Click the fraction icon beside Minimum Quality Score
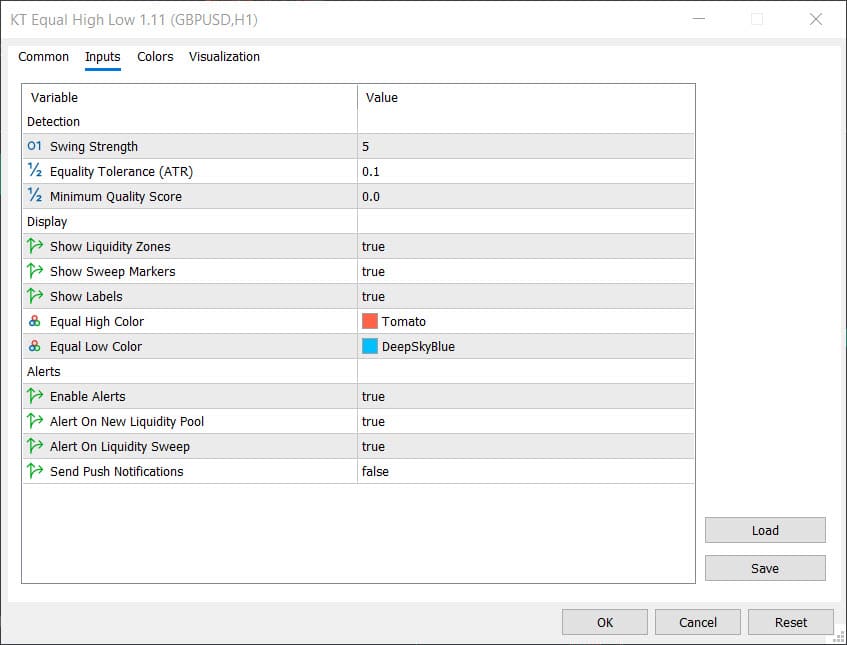 tap(35, 196)
